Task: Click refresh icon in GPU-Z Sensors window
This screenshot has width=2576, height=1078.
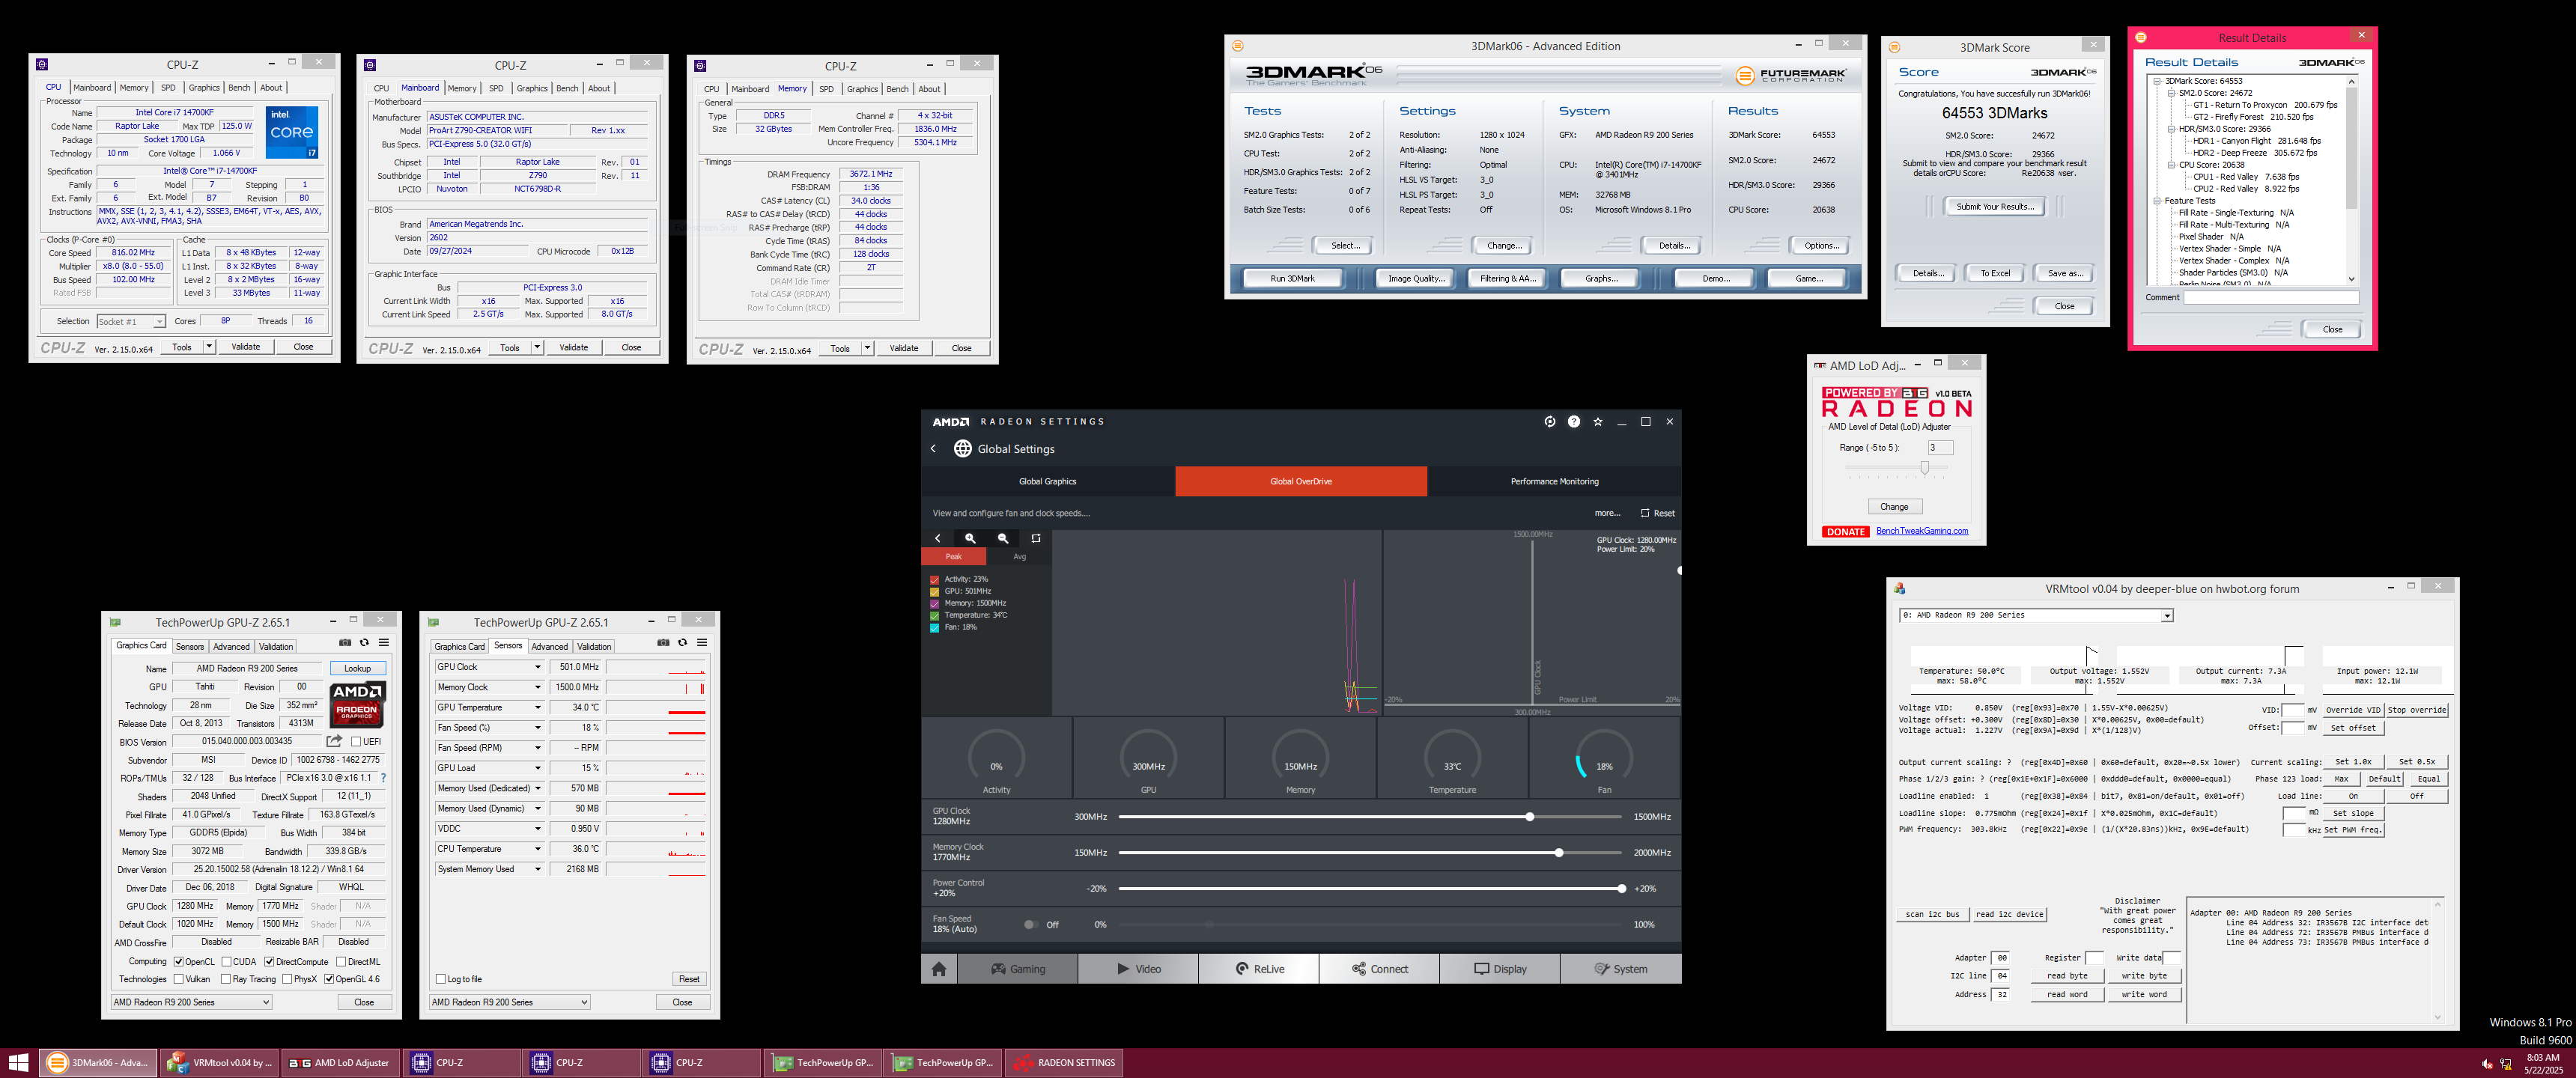Action: (682, 642)
